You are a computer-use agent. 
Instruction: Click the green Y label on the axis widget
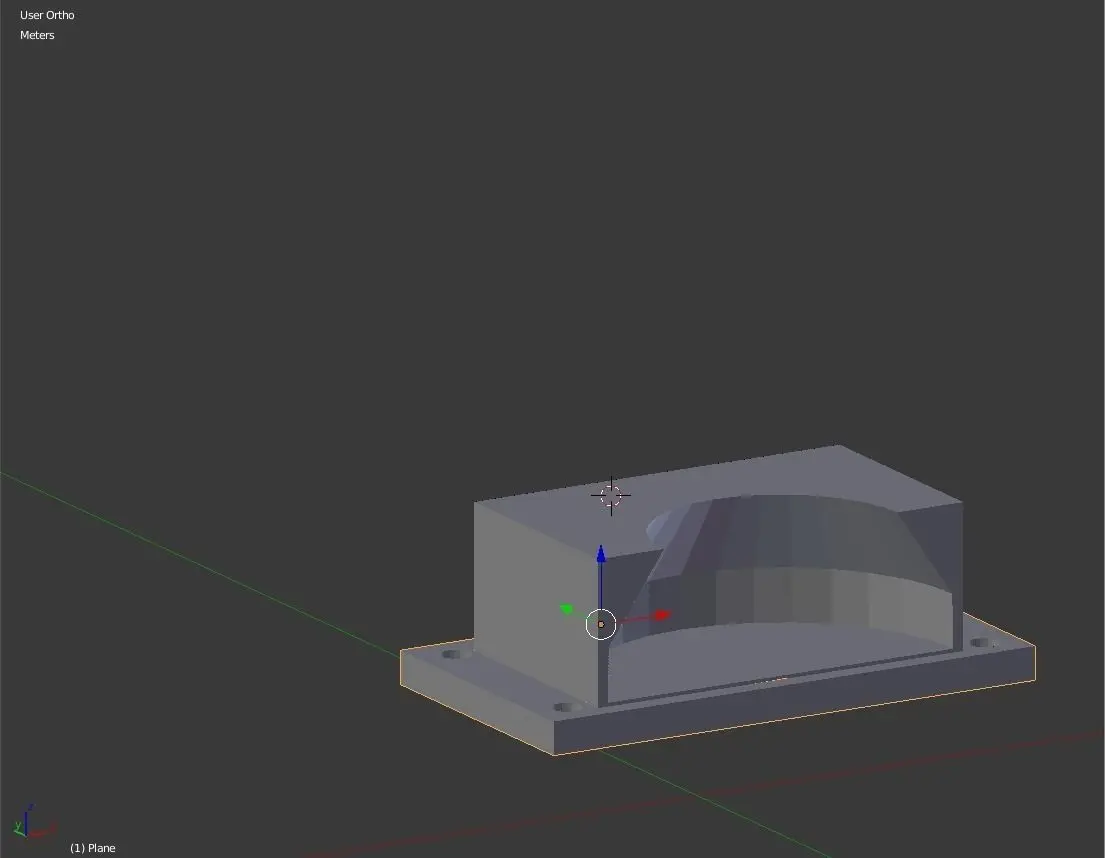[18, 826]
